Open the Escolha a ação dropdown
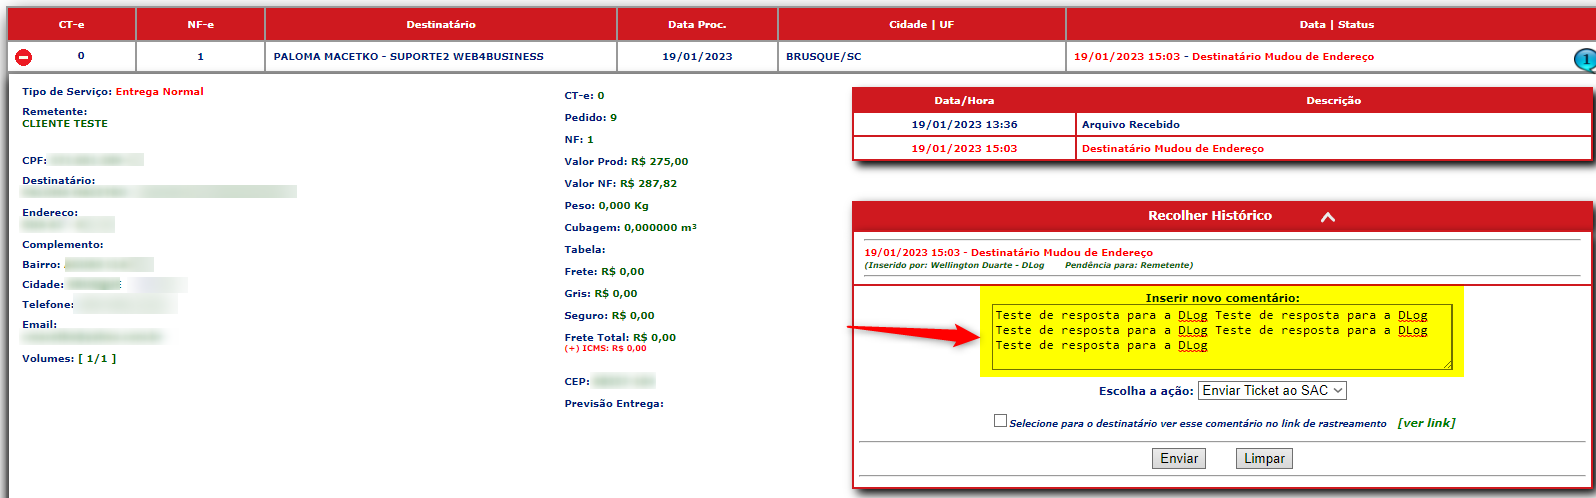The width and height of the screenshot is (1596, 498). click(1272, 391)
